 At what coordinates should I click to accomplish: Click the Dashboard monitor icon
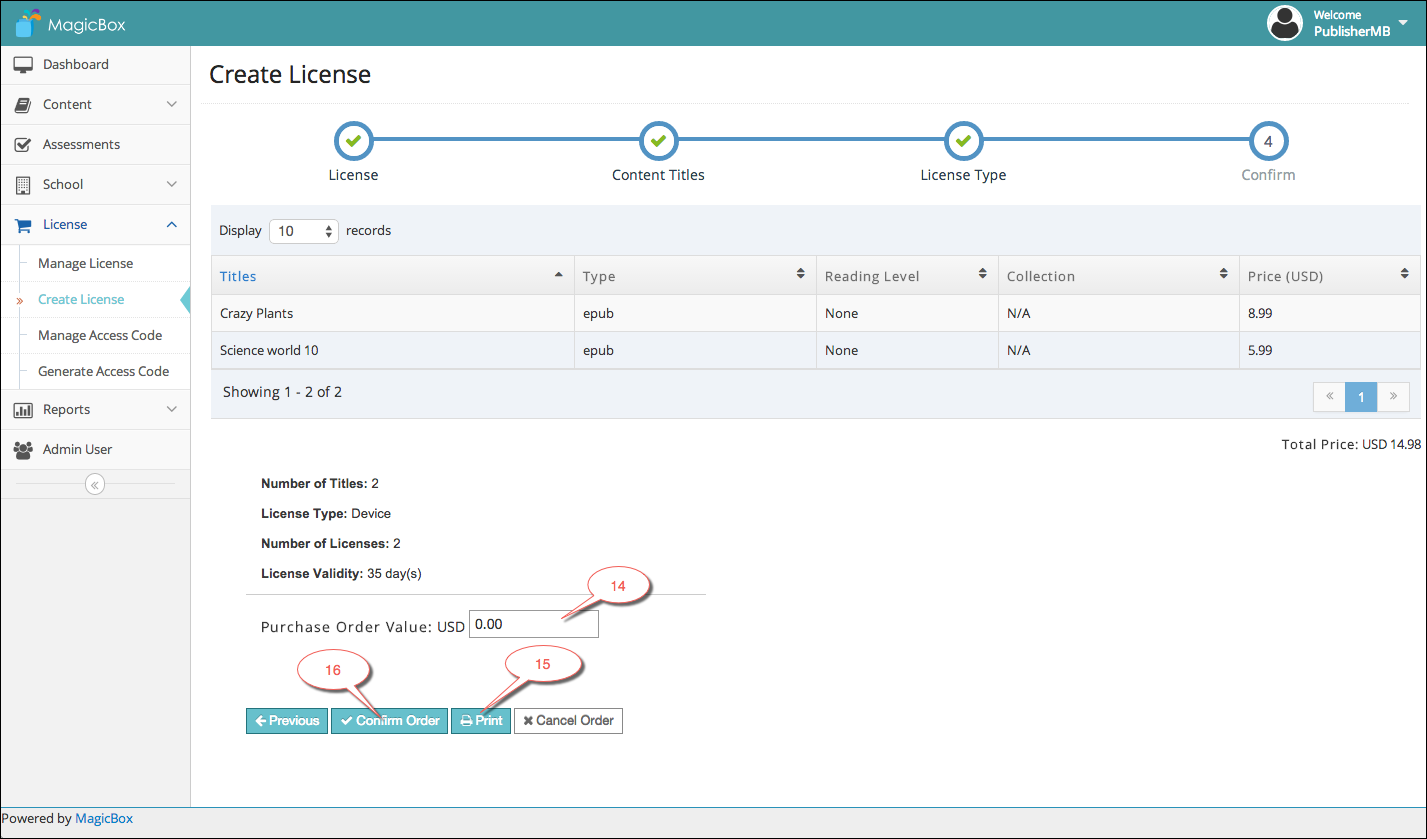coord(23,65)
